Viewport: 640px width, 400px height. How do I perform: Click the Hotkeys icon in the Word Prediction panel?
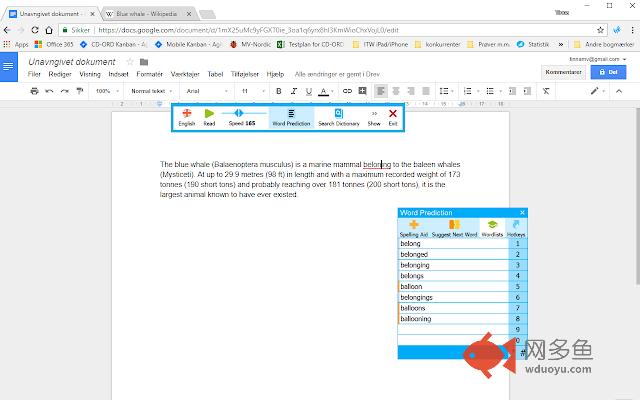tap(516, 224)
